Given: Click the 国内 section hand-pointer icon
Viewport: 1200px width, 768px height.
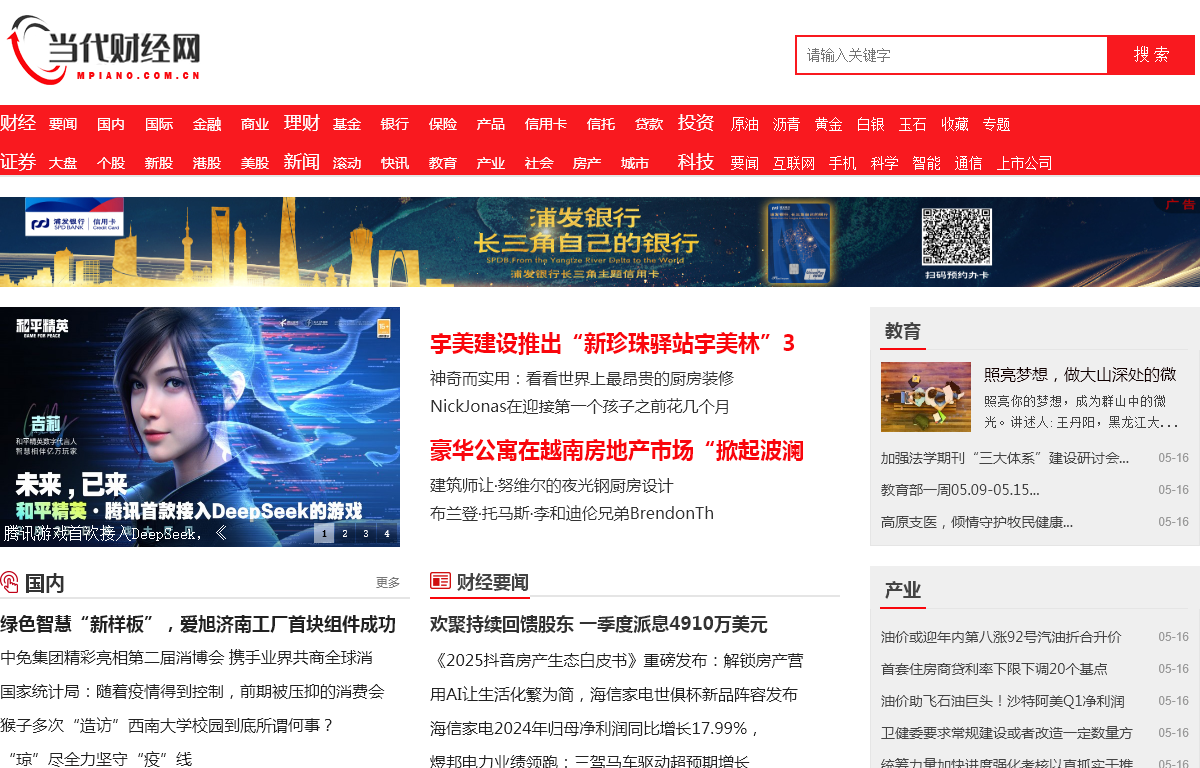Looking at the screenshot, I should tap(9, 582).
